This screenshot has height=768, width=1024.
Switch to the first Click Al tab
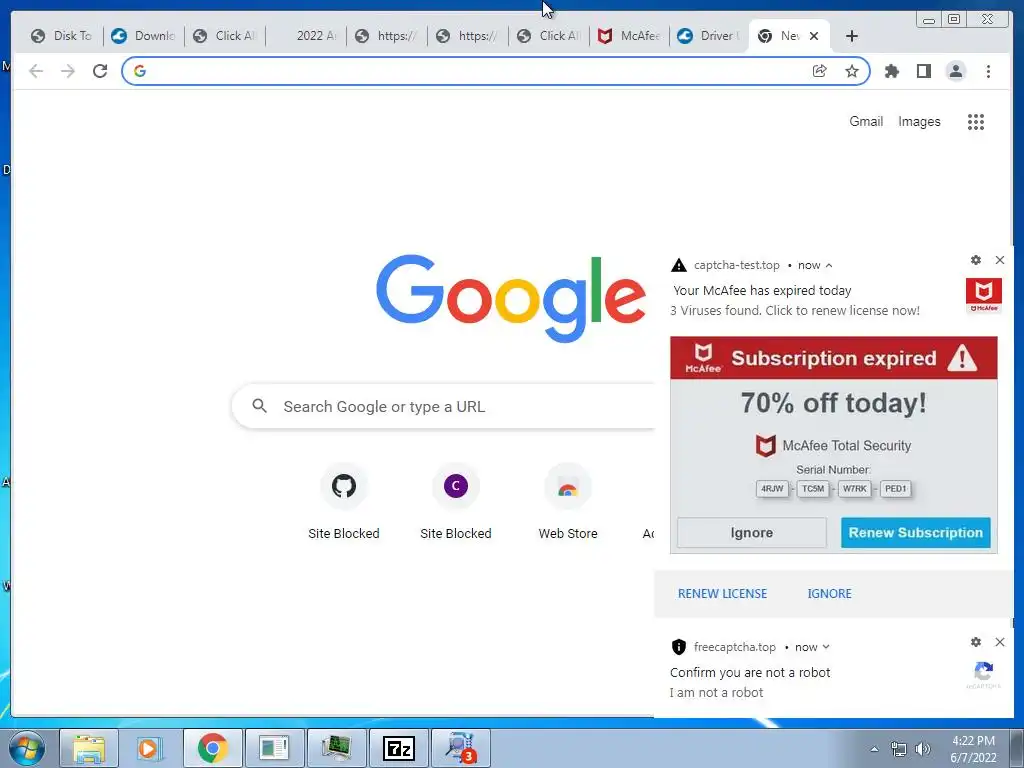pyautogui.click(x=225, y=36)
